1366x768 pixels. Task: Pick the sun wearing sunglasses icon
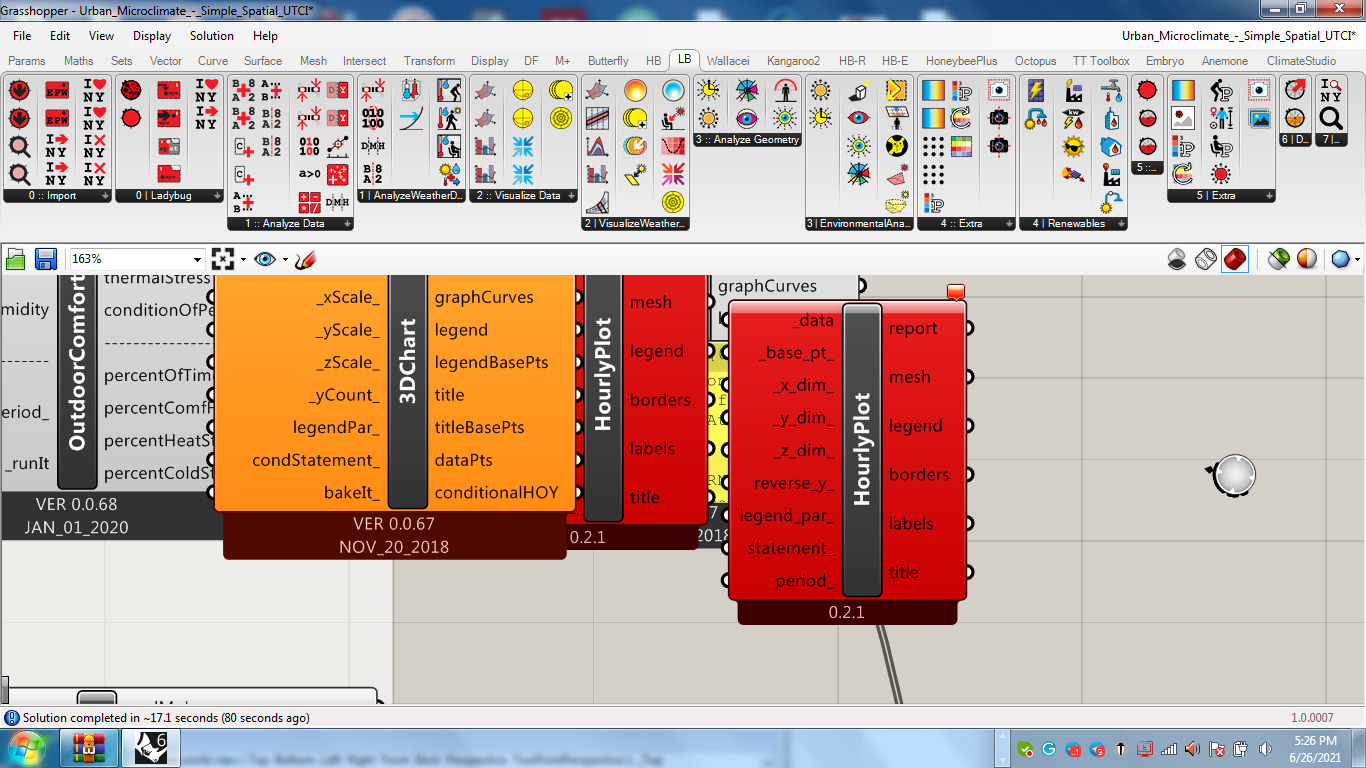coord(1074,147)
